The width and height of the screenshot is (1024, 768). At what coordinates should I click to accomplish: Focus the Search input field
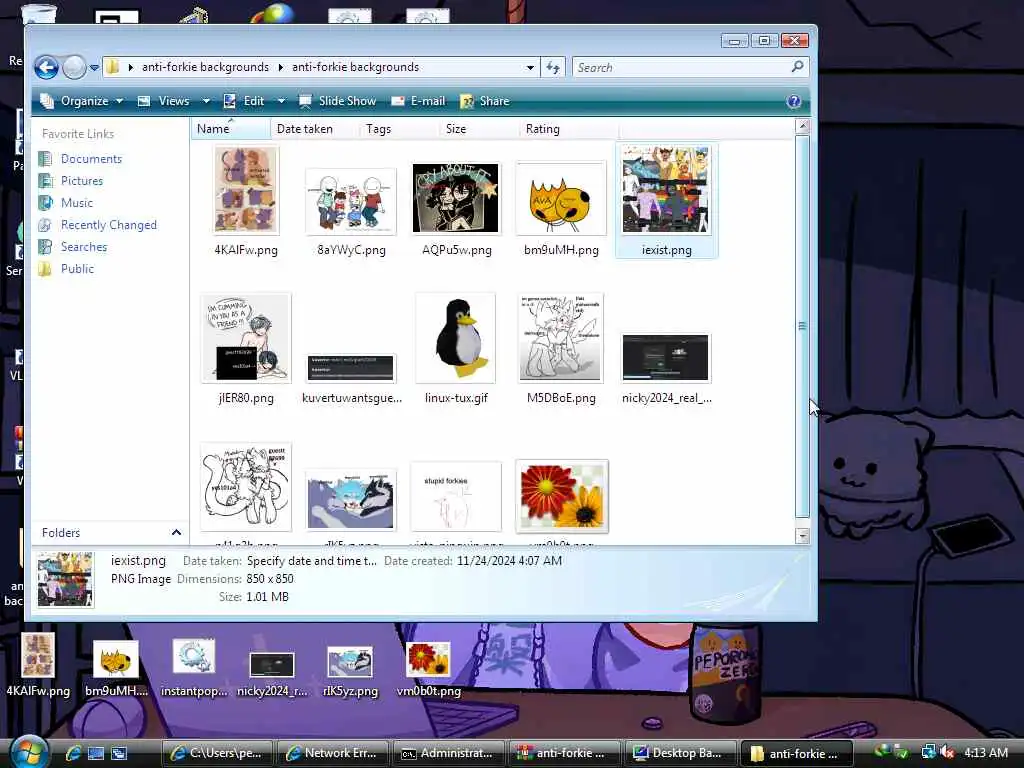(x=680, y=67)
